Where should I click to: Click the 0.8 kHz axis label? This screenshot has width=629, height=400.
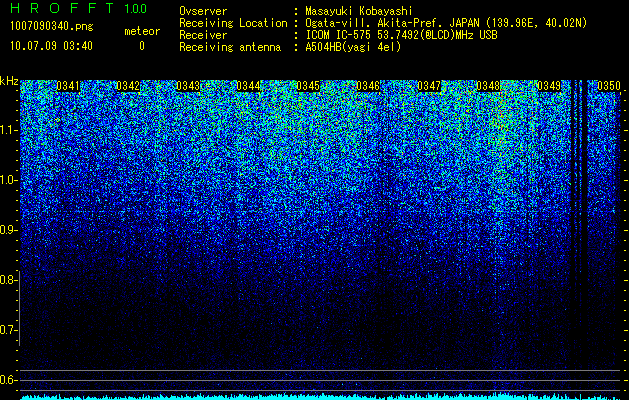click(8, 280)
